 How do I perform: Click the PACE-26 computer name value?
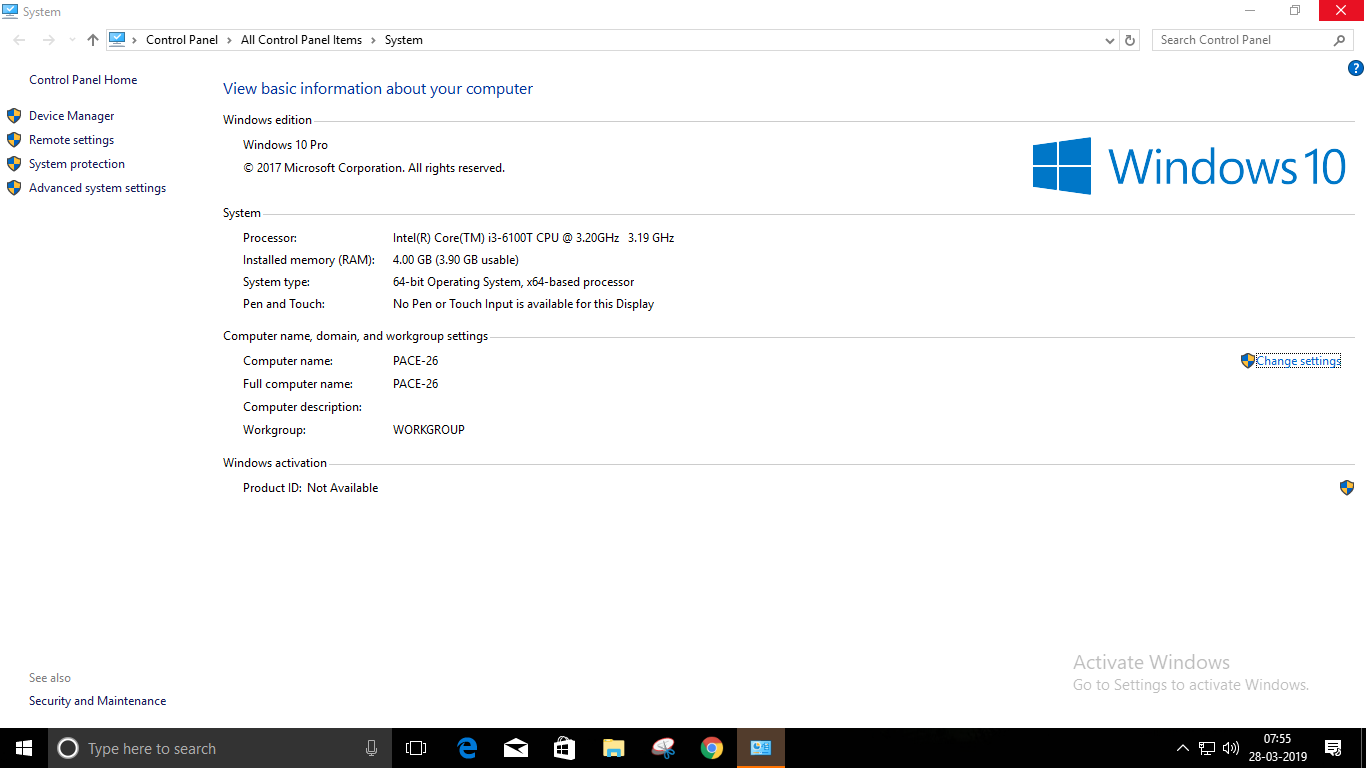pos(416,361)
